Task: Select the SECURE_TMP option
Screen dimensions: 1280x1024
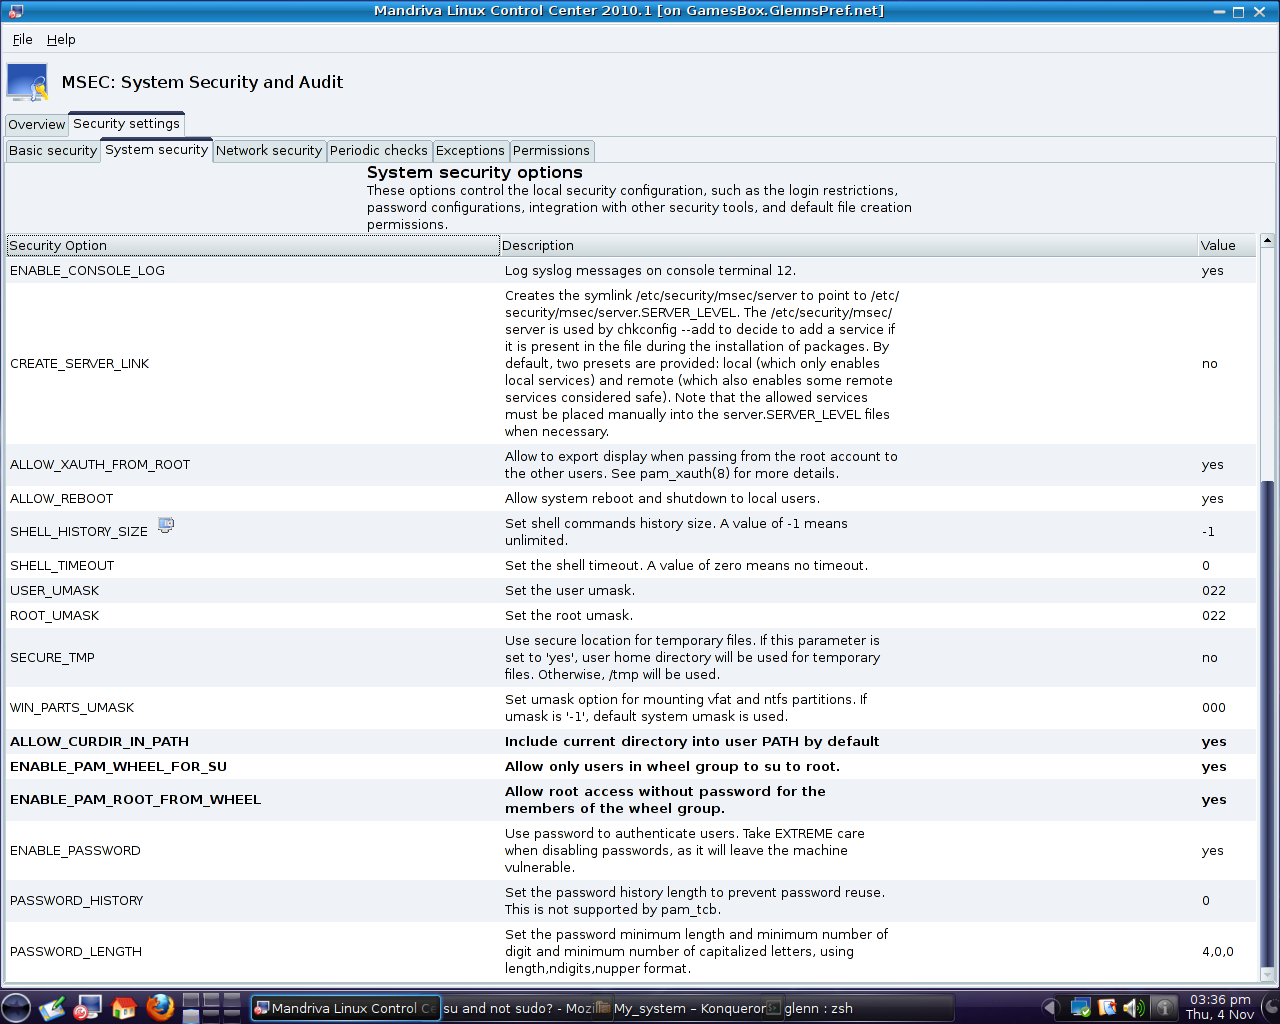Action: [52, 657]
